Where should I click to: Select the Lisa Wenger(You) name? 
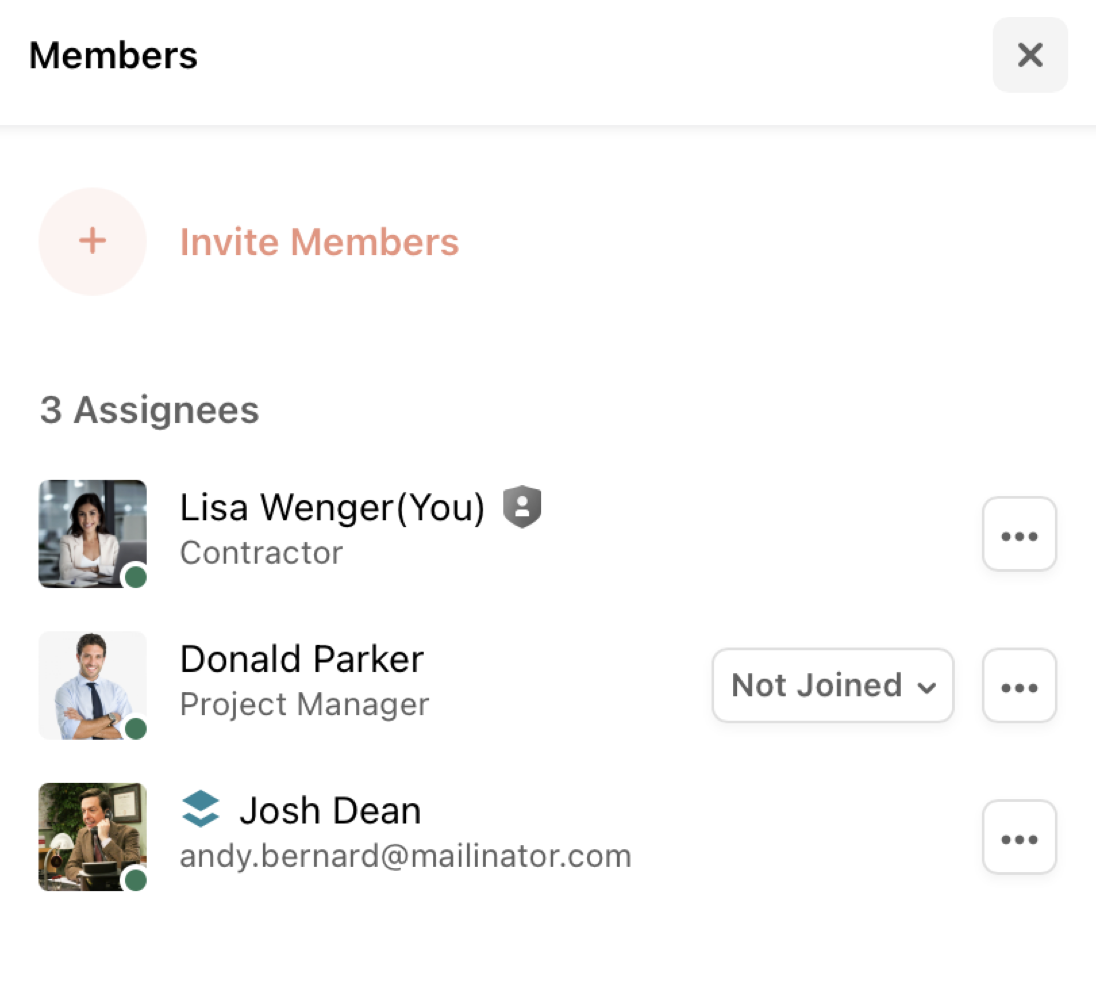tap(332, 508)
